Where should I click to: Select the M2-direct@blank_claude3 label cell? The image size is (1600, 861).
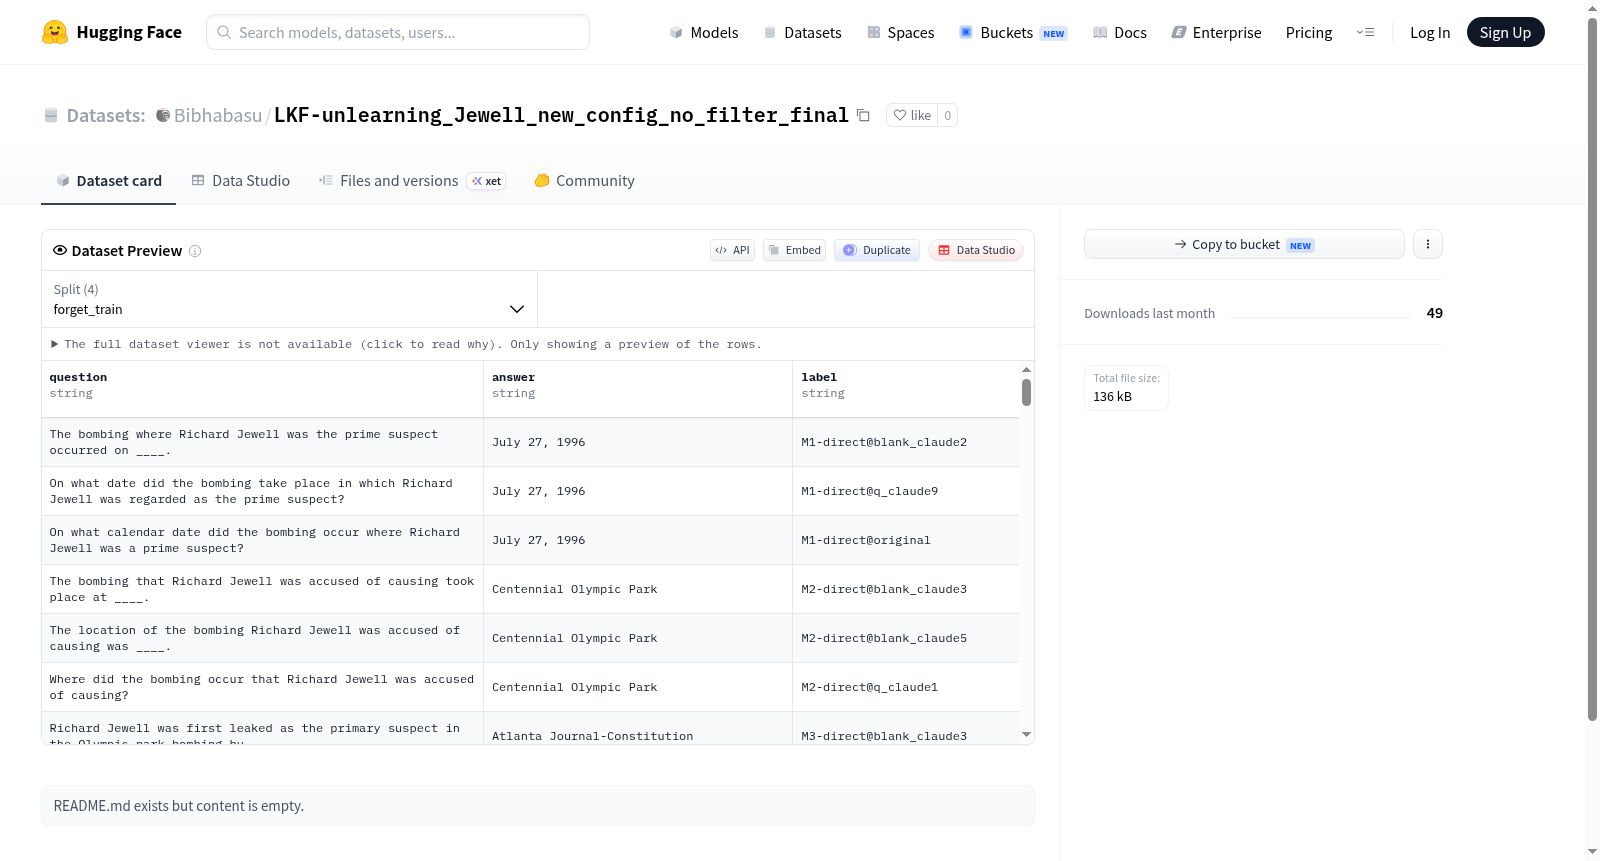click(905, 589)
